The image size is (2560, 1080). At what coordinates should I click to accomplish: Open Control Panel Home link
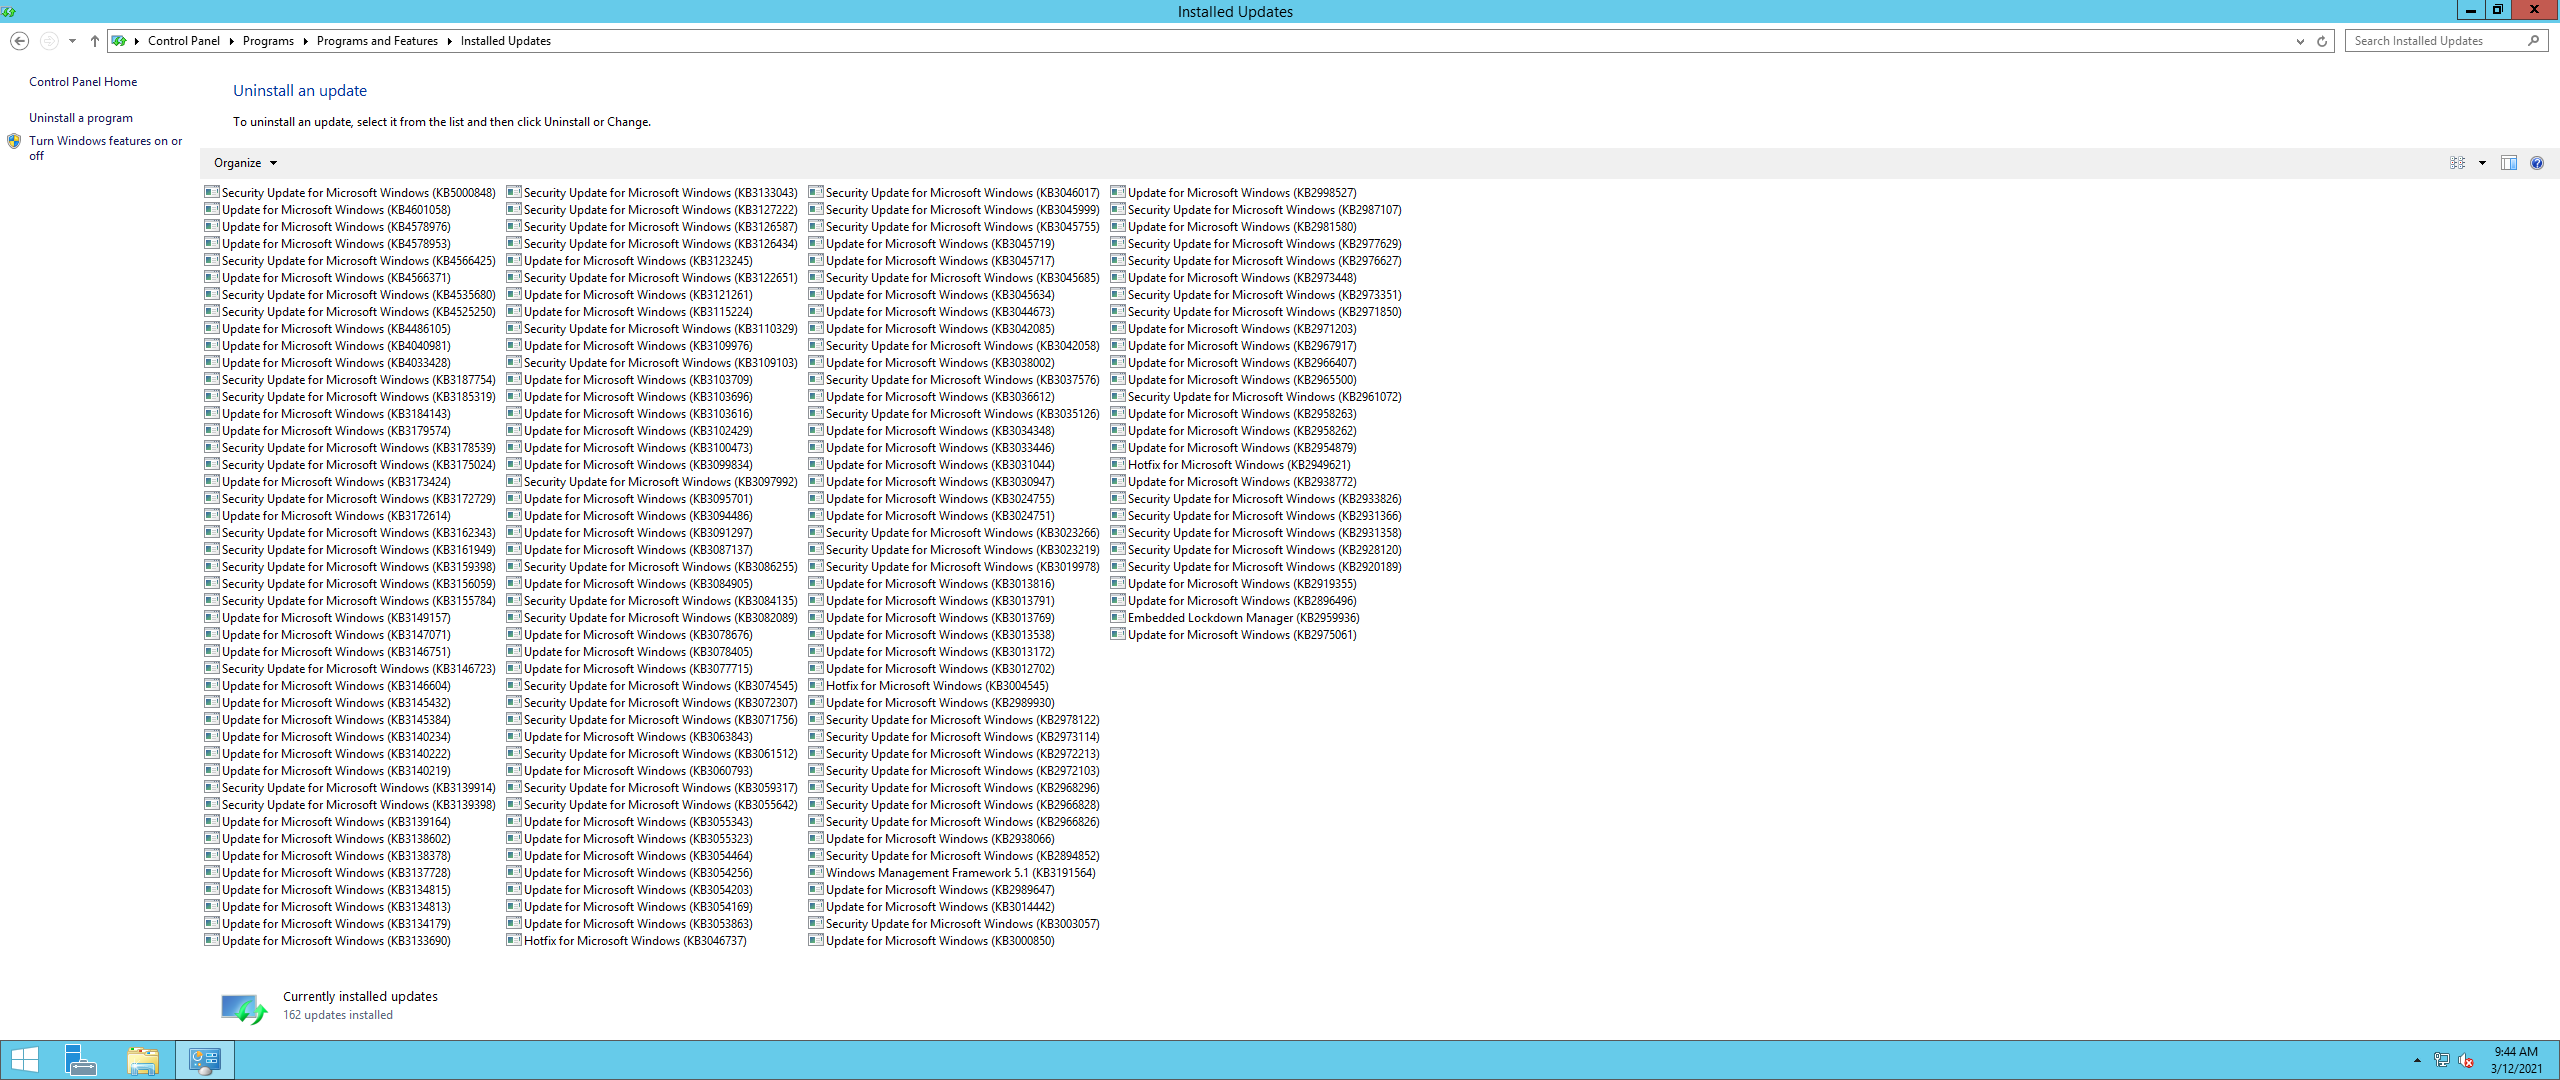83,82
